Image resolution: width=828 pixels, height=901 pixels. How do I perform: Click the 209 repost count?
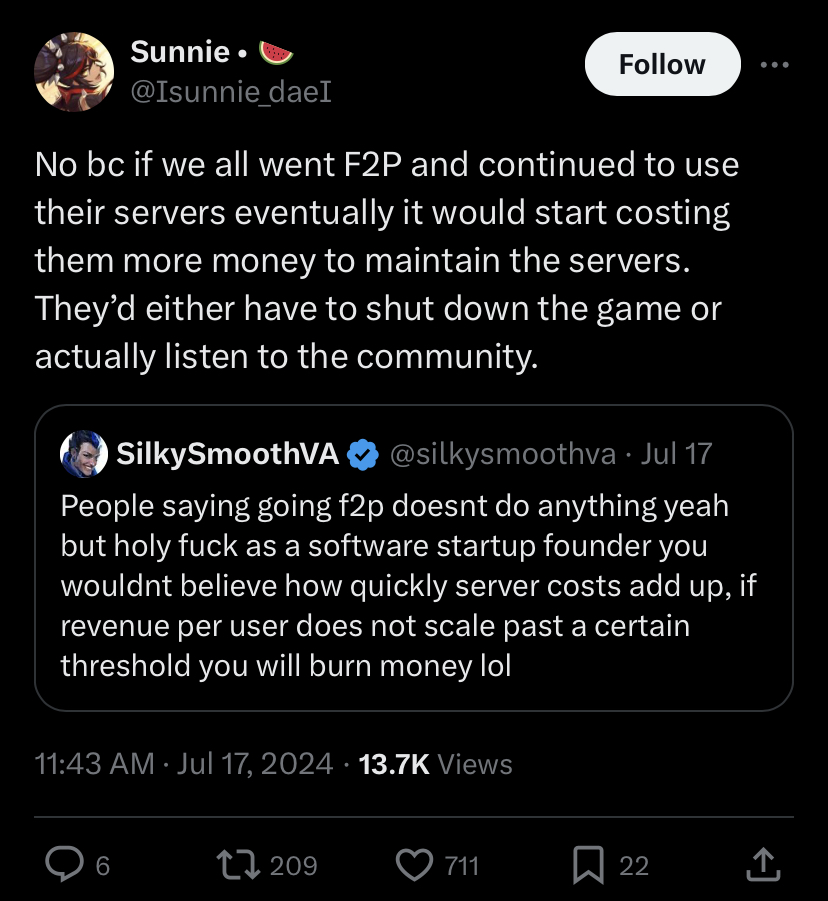click(293, 865)
